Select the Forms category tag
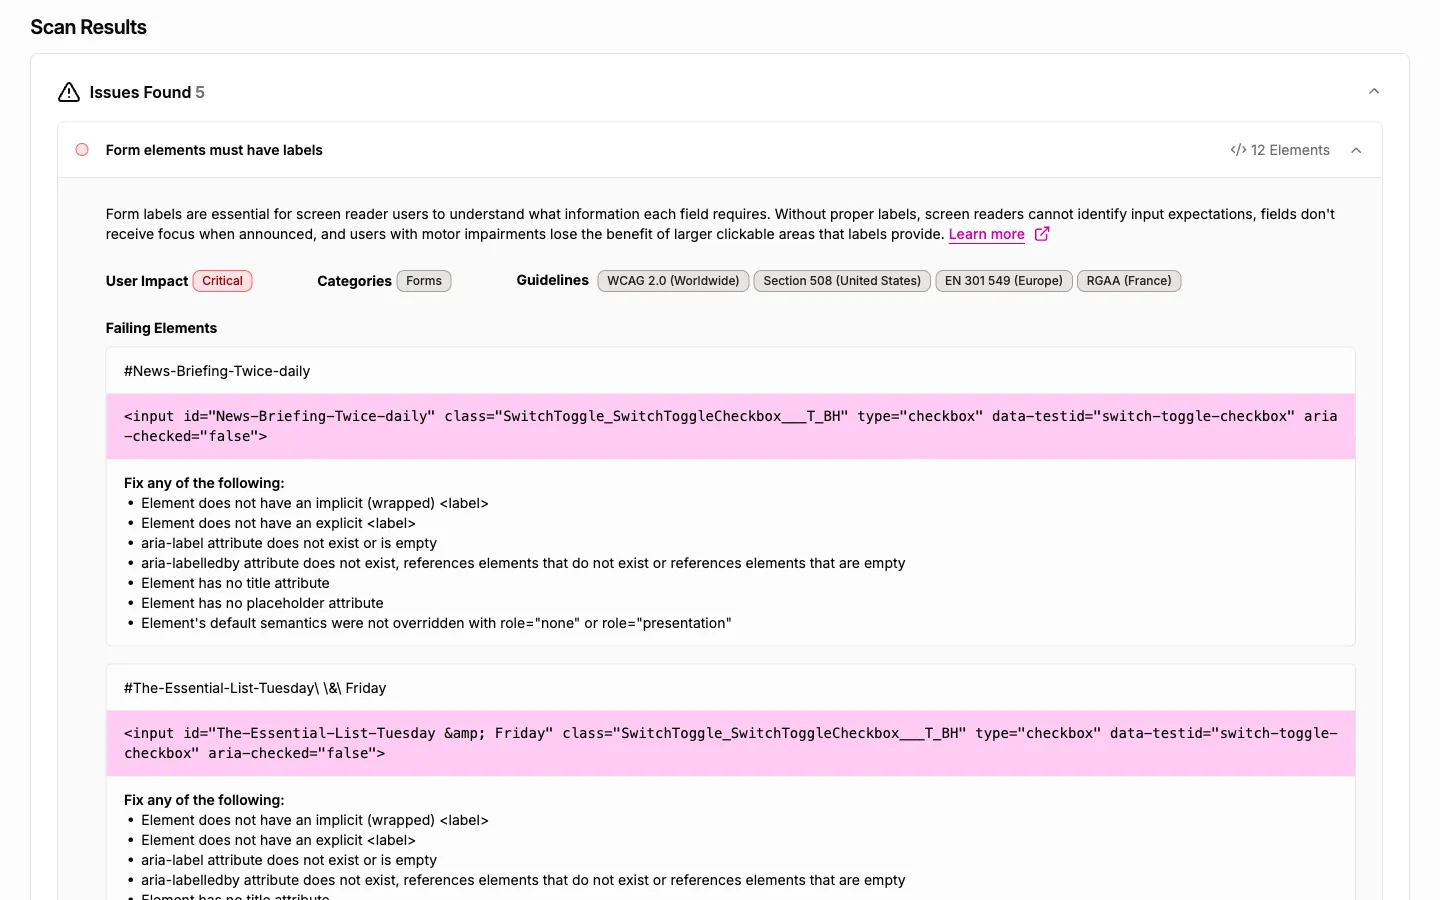 point(424,281)
